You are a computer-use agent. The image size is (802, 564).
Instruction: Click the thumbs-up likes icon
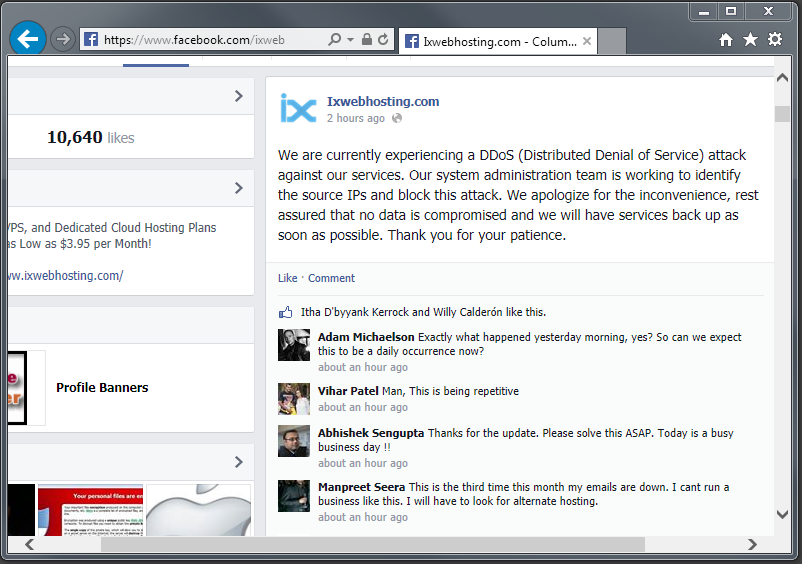point(285,312)
